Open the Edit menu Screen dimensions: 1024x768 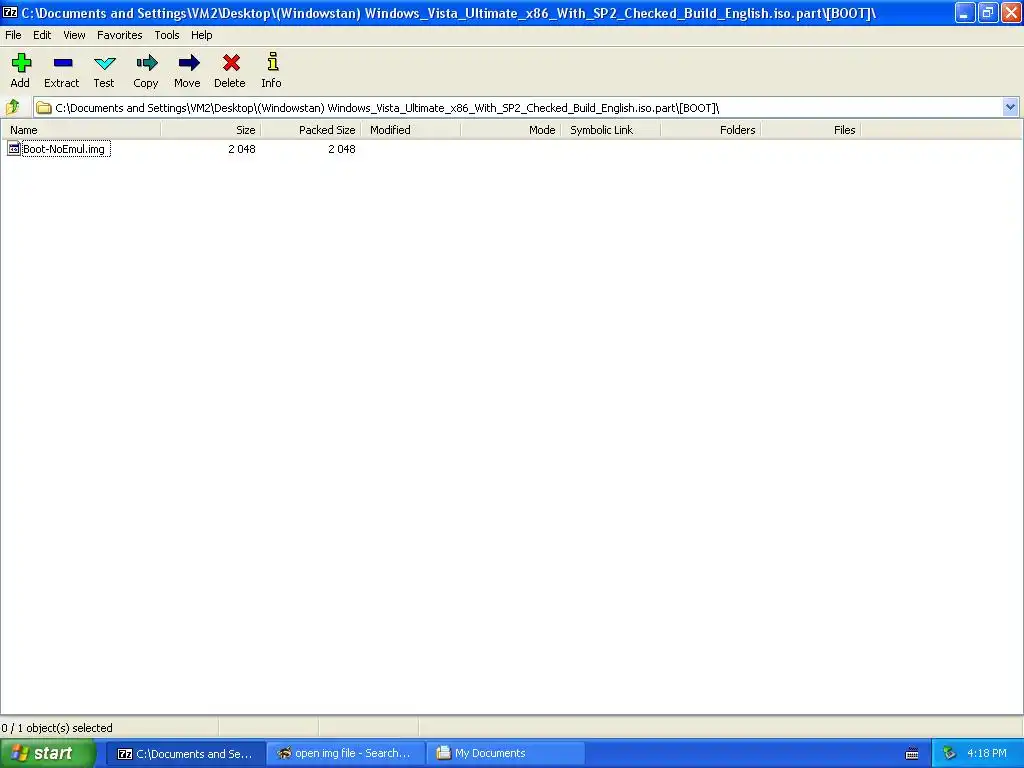click(x=42, y=35)
